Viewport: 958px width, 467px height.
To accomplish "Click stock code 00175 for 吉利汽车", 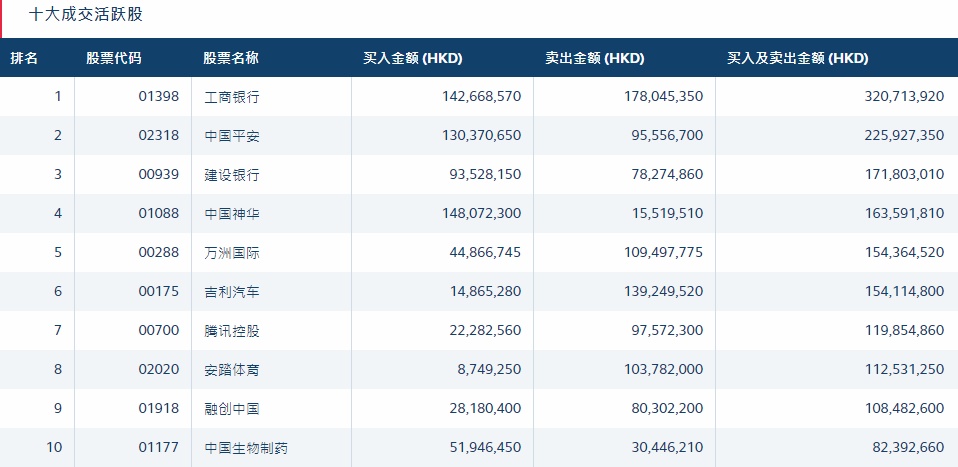I will [159, 291].
